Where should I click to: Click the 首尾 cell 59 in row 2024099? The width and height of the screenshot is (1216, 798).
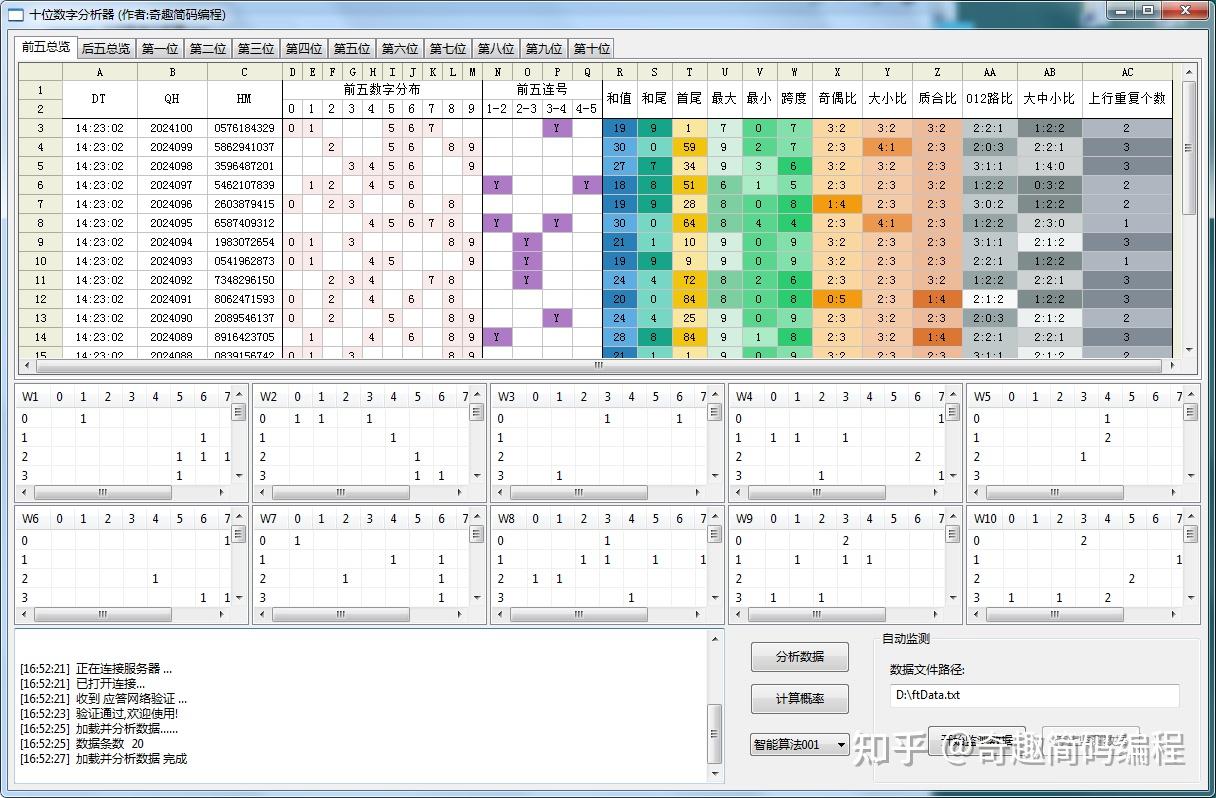[x=689, y=147]
